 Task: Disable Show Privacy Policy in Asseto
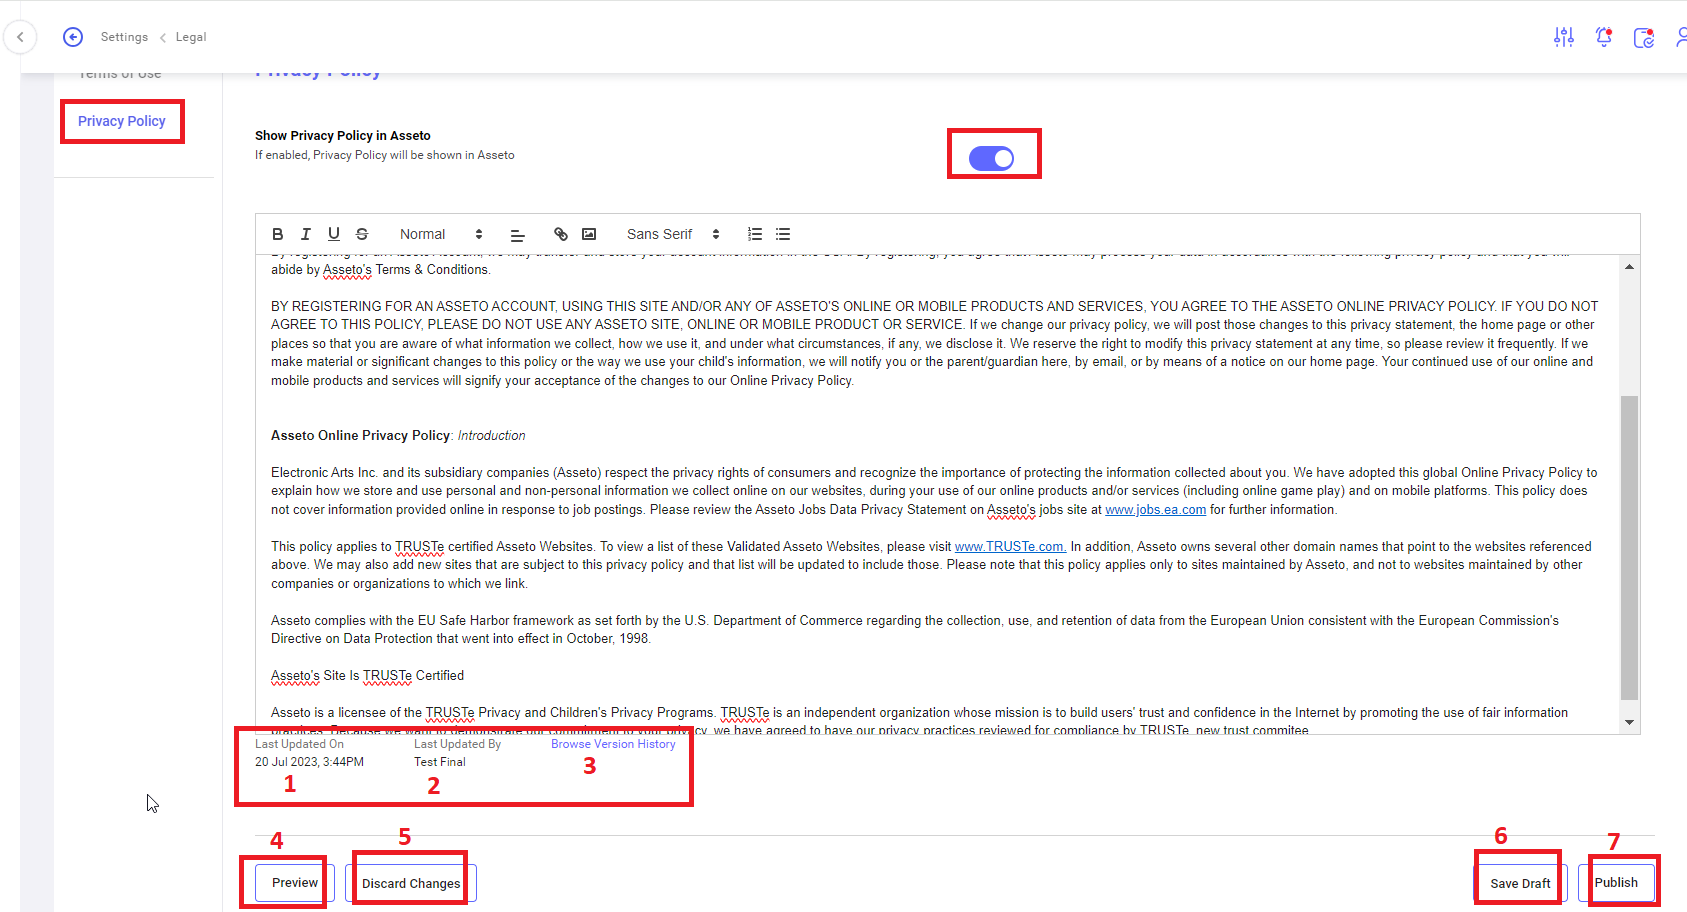click(991, 158)
